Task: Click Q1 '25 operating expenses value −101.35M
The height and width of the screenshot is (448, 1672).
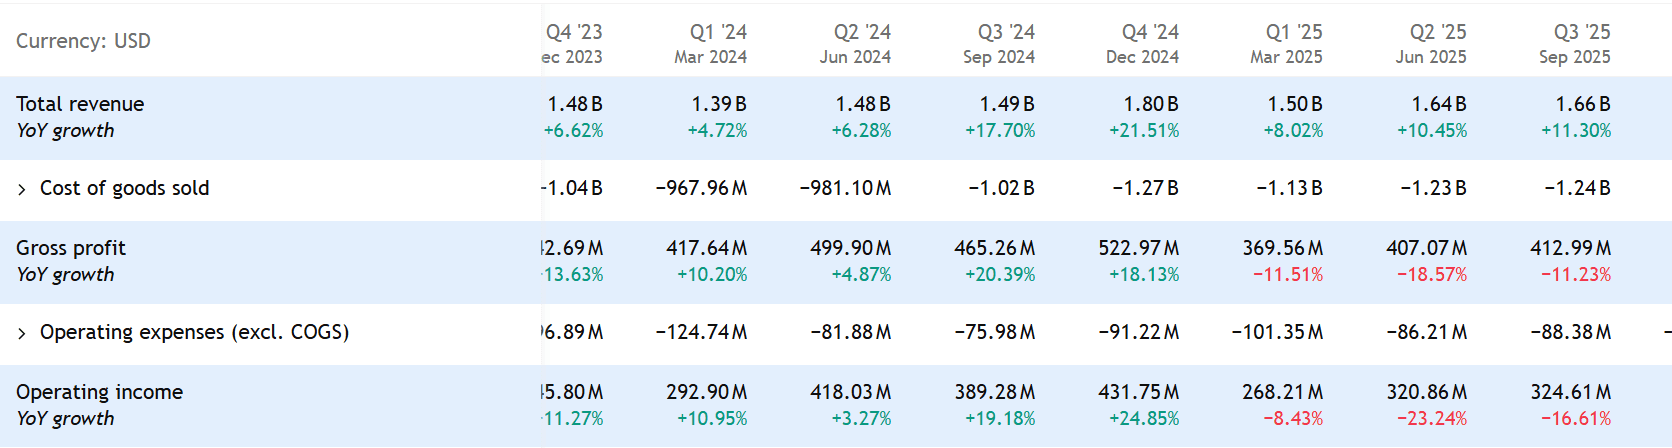Action: tap(1277, 332)
